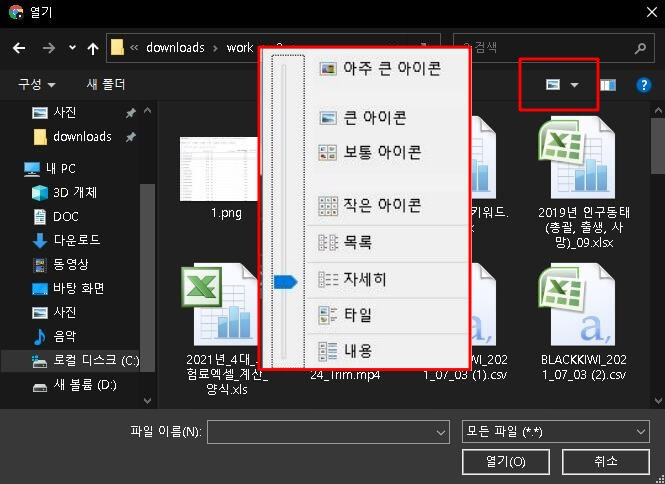This screenshot has width=665, height=484.
Task: Choose 타일 view
Action: [345, 315]
